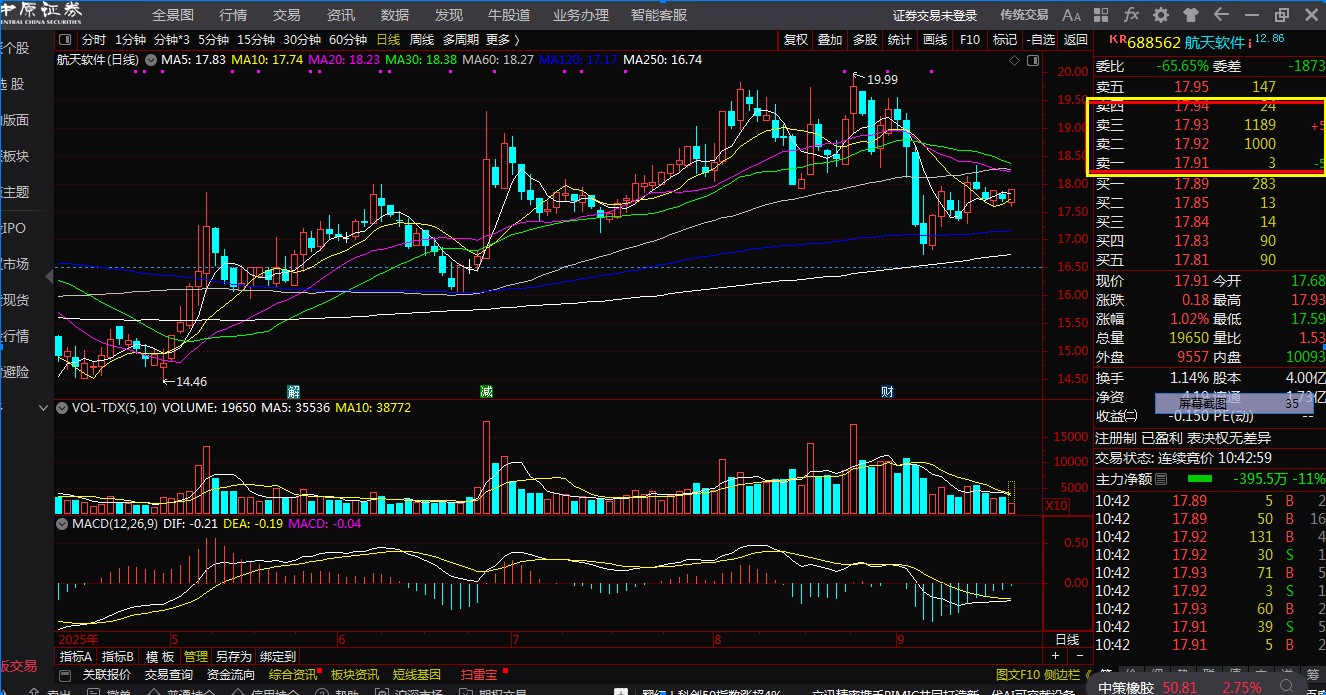Click the 统计 statistics button
Viewport: 1326px width, 695px height.
pos(900,40)
